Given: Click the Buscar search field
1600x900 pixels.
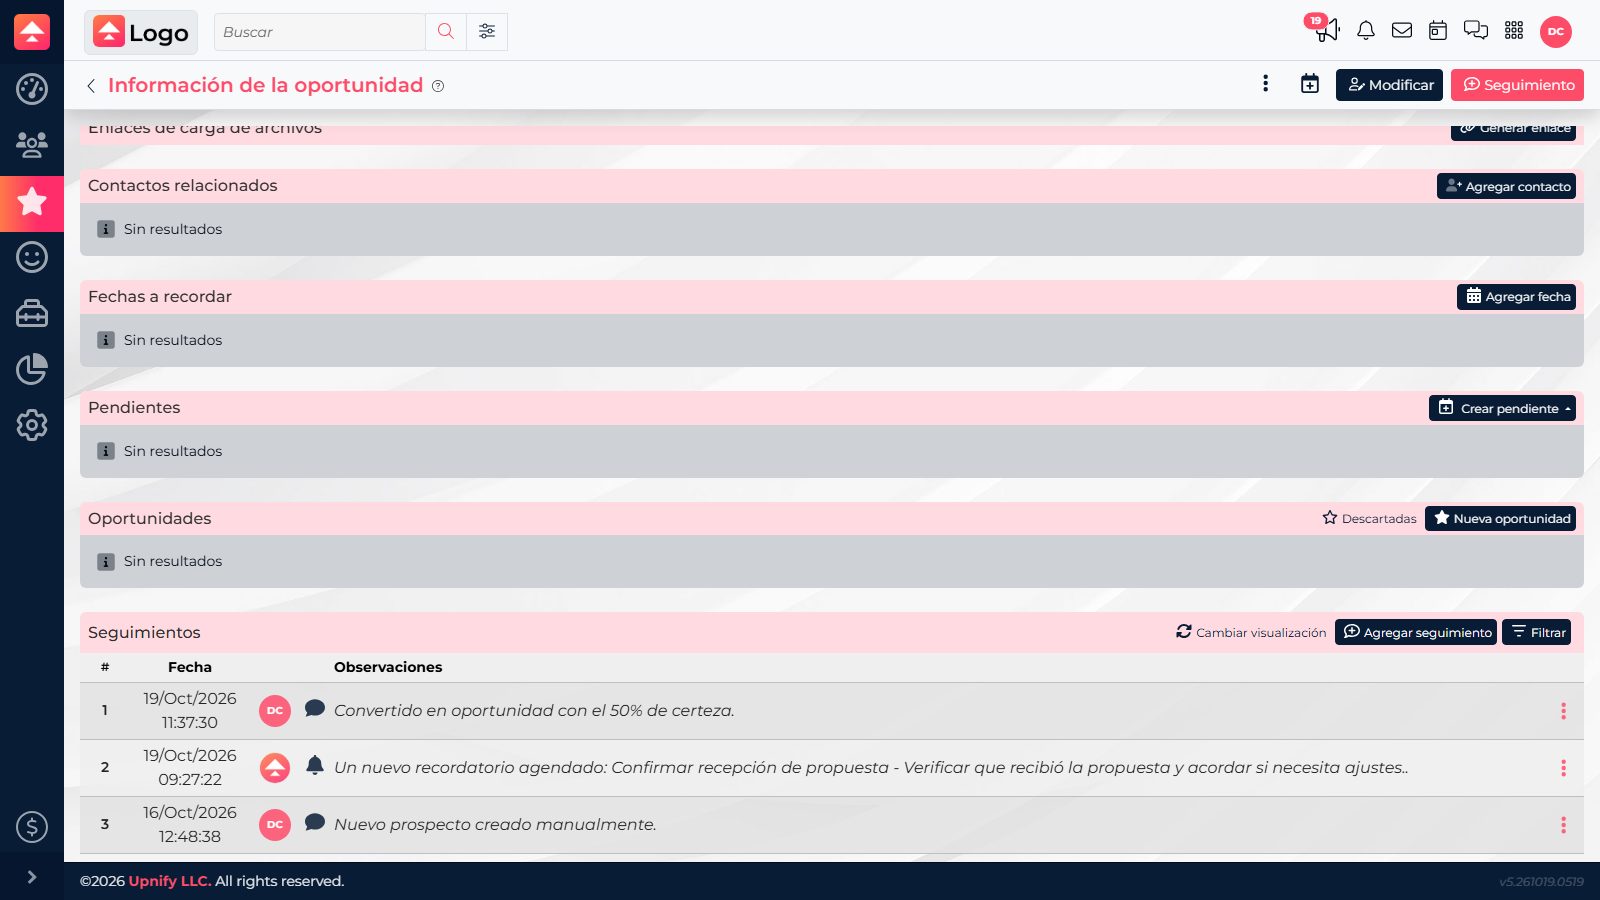Looking at the screenshot, I should [320, 32].
